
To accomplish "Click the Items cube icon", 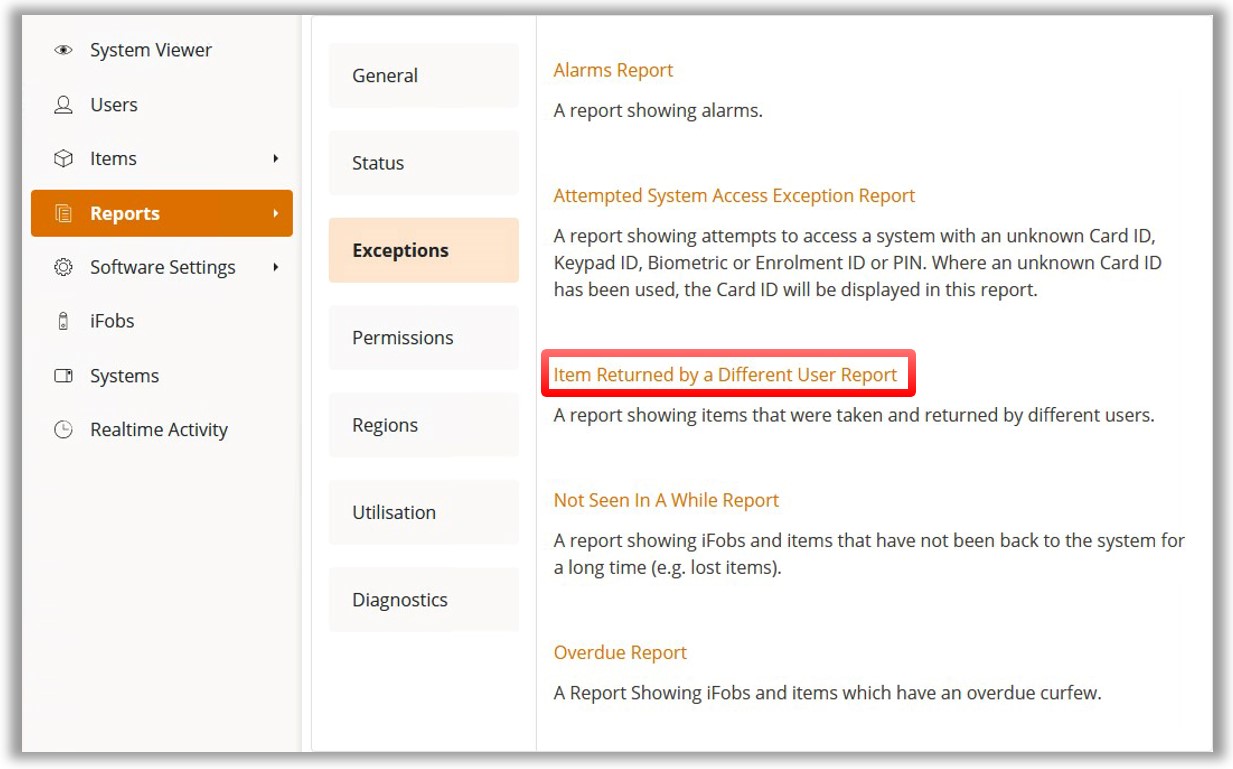I will pos(63,159).
